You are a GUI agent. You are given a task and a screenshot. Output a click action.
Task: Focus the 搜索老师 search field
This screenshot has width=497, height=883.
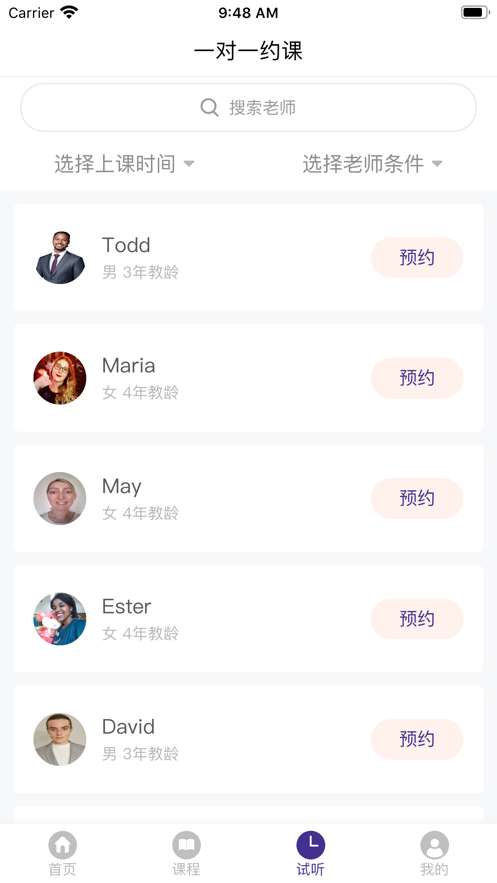tap(248, 107)
